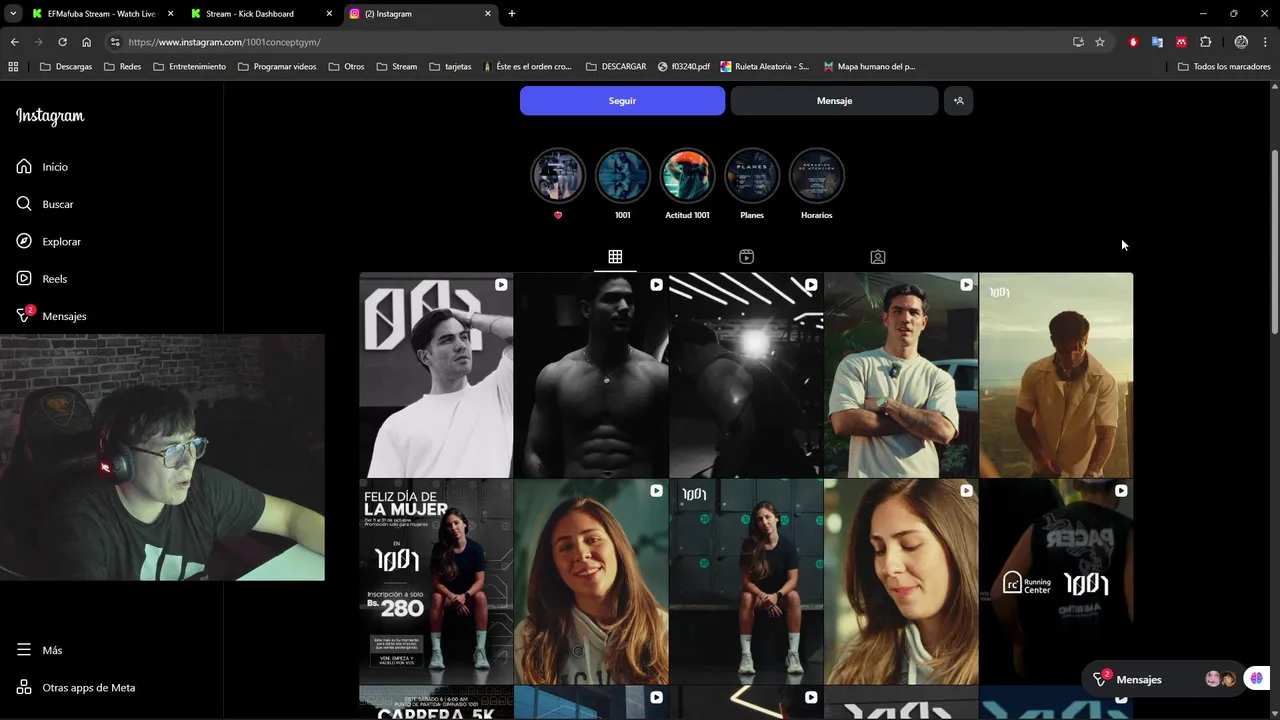The width and height of the screenshot is (1280, 720).
Task: Open the Éste es el orden cro... bookmark
Action: [527, 66]
